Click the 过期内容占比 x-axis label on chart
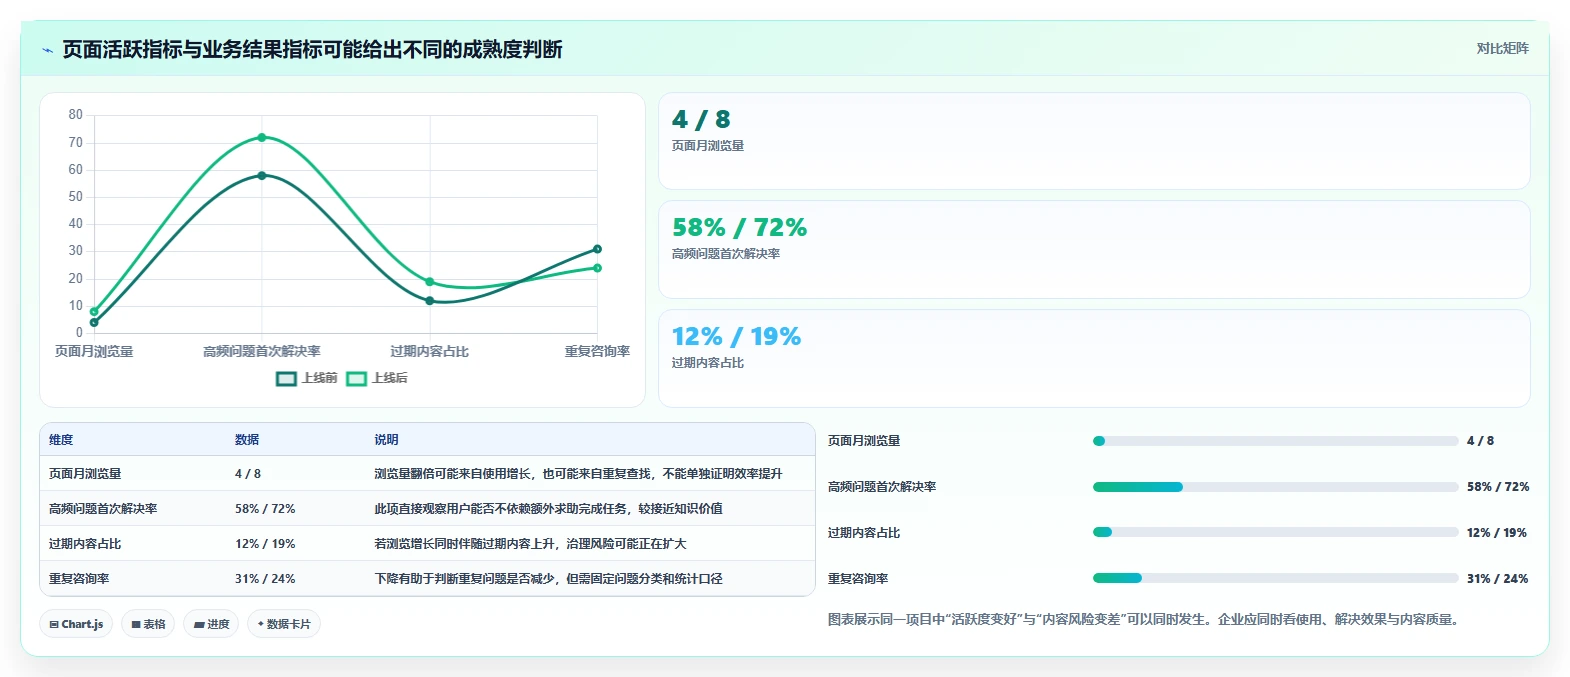This screenshot has width=1570, height=677. [430, 352]
